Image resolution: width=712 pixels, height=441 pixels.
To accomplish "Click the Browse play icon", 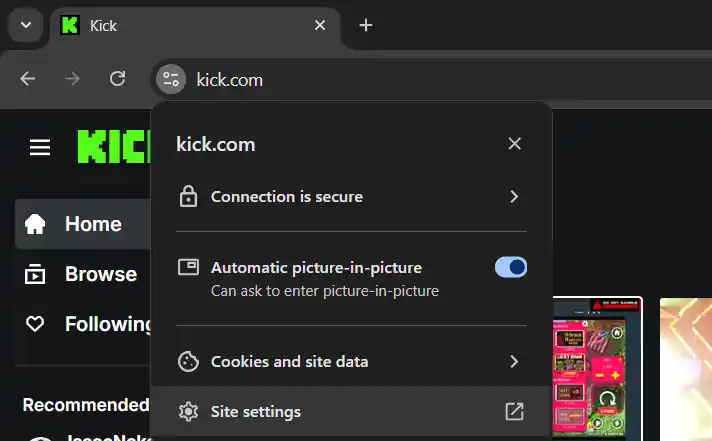I will pyautogui.click(x=35, y=274).
